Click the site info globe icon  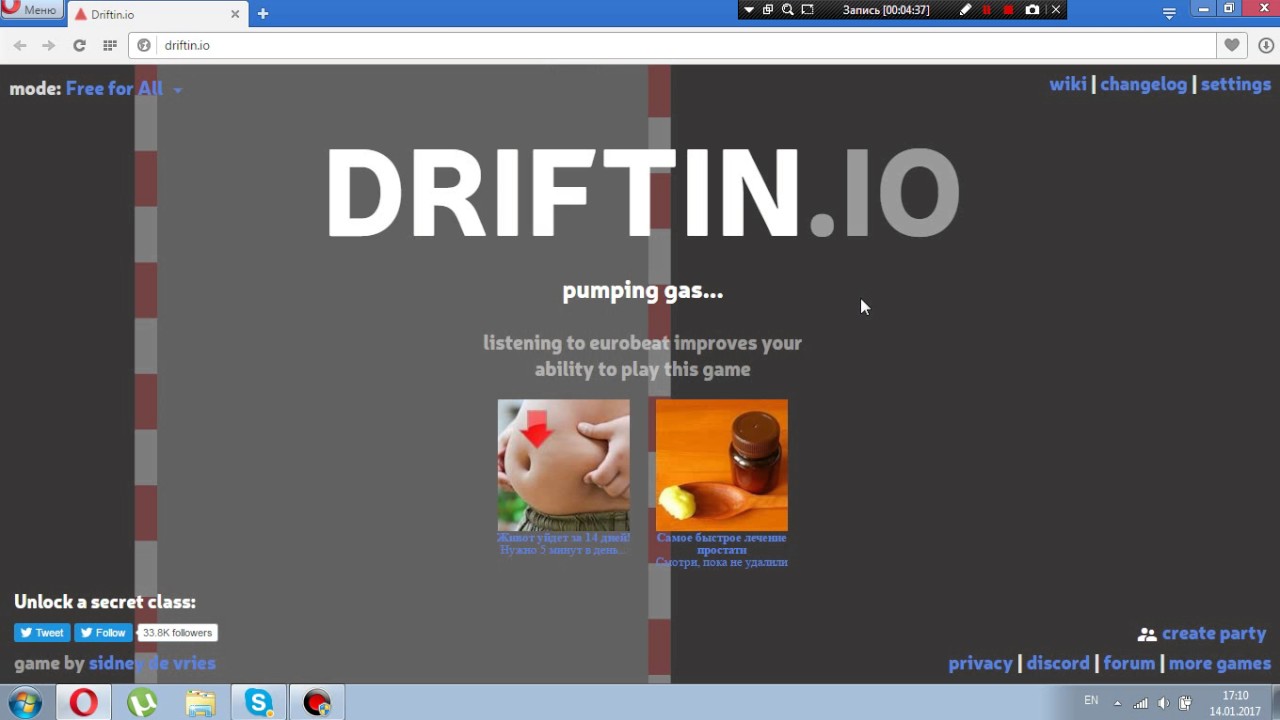pyautogui.click(x=144, y=45)
